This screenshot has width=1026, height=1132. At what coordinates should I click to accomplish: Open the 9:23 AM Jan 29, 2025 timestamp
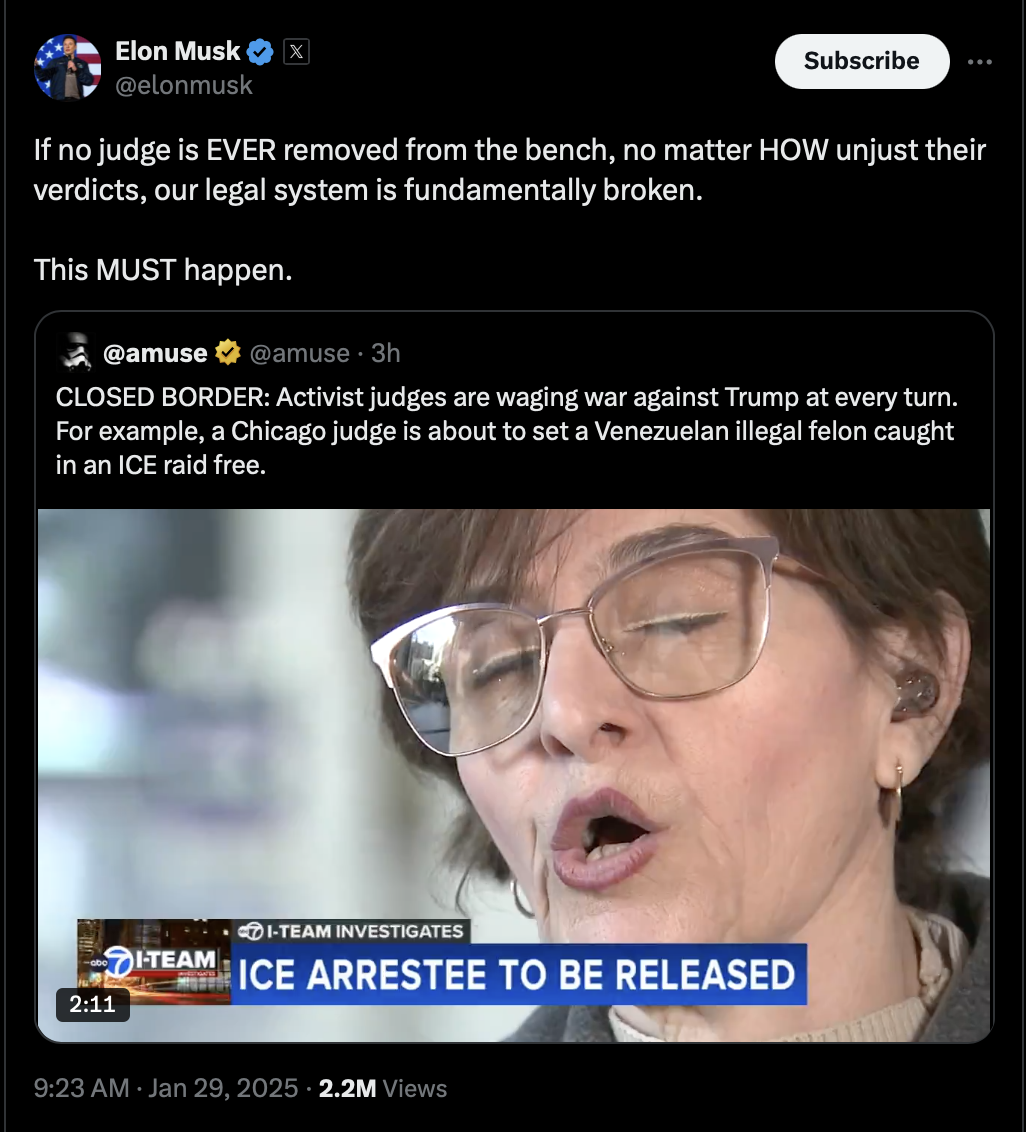165,1088
